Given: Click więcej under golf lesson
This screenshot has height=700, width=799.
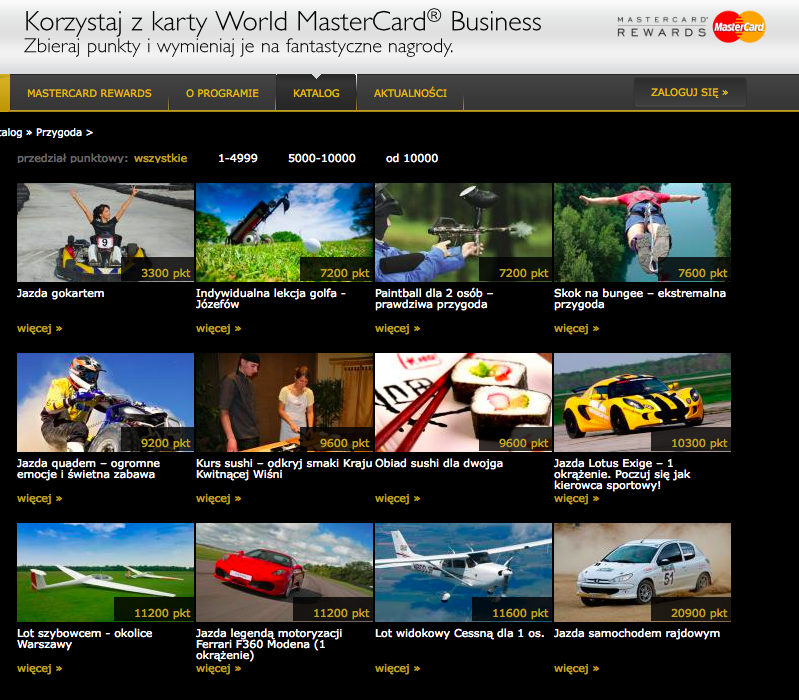Looking at the screenshot, I should tap(219, 329).
